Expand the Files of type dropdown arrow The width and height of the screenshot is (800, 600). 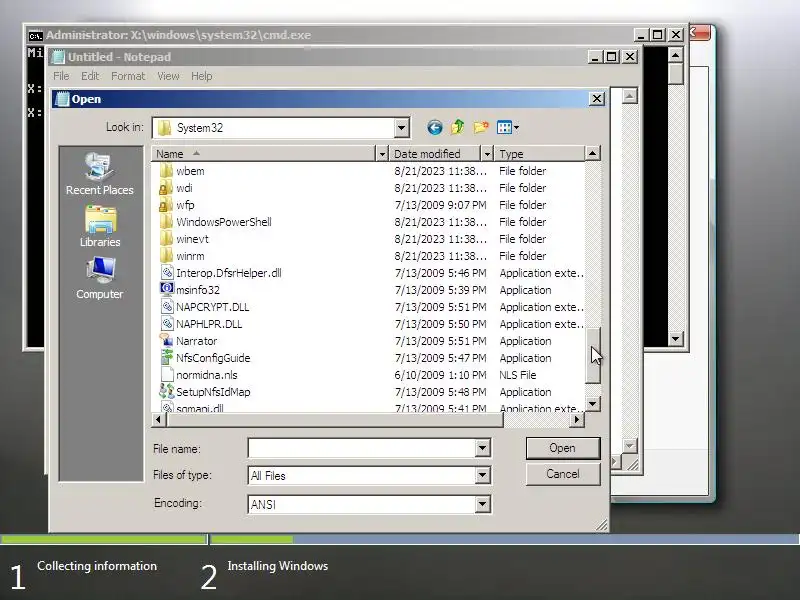(x=482, y=476)
